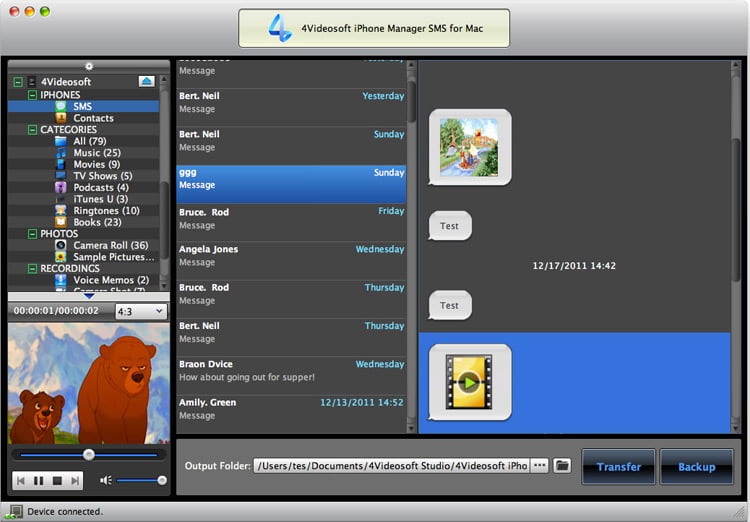
Task: Mute audio with the speaker icon
Action: [x=106, y=480]
